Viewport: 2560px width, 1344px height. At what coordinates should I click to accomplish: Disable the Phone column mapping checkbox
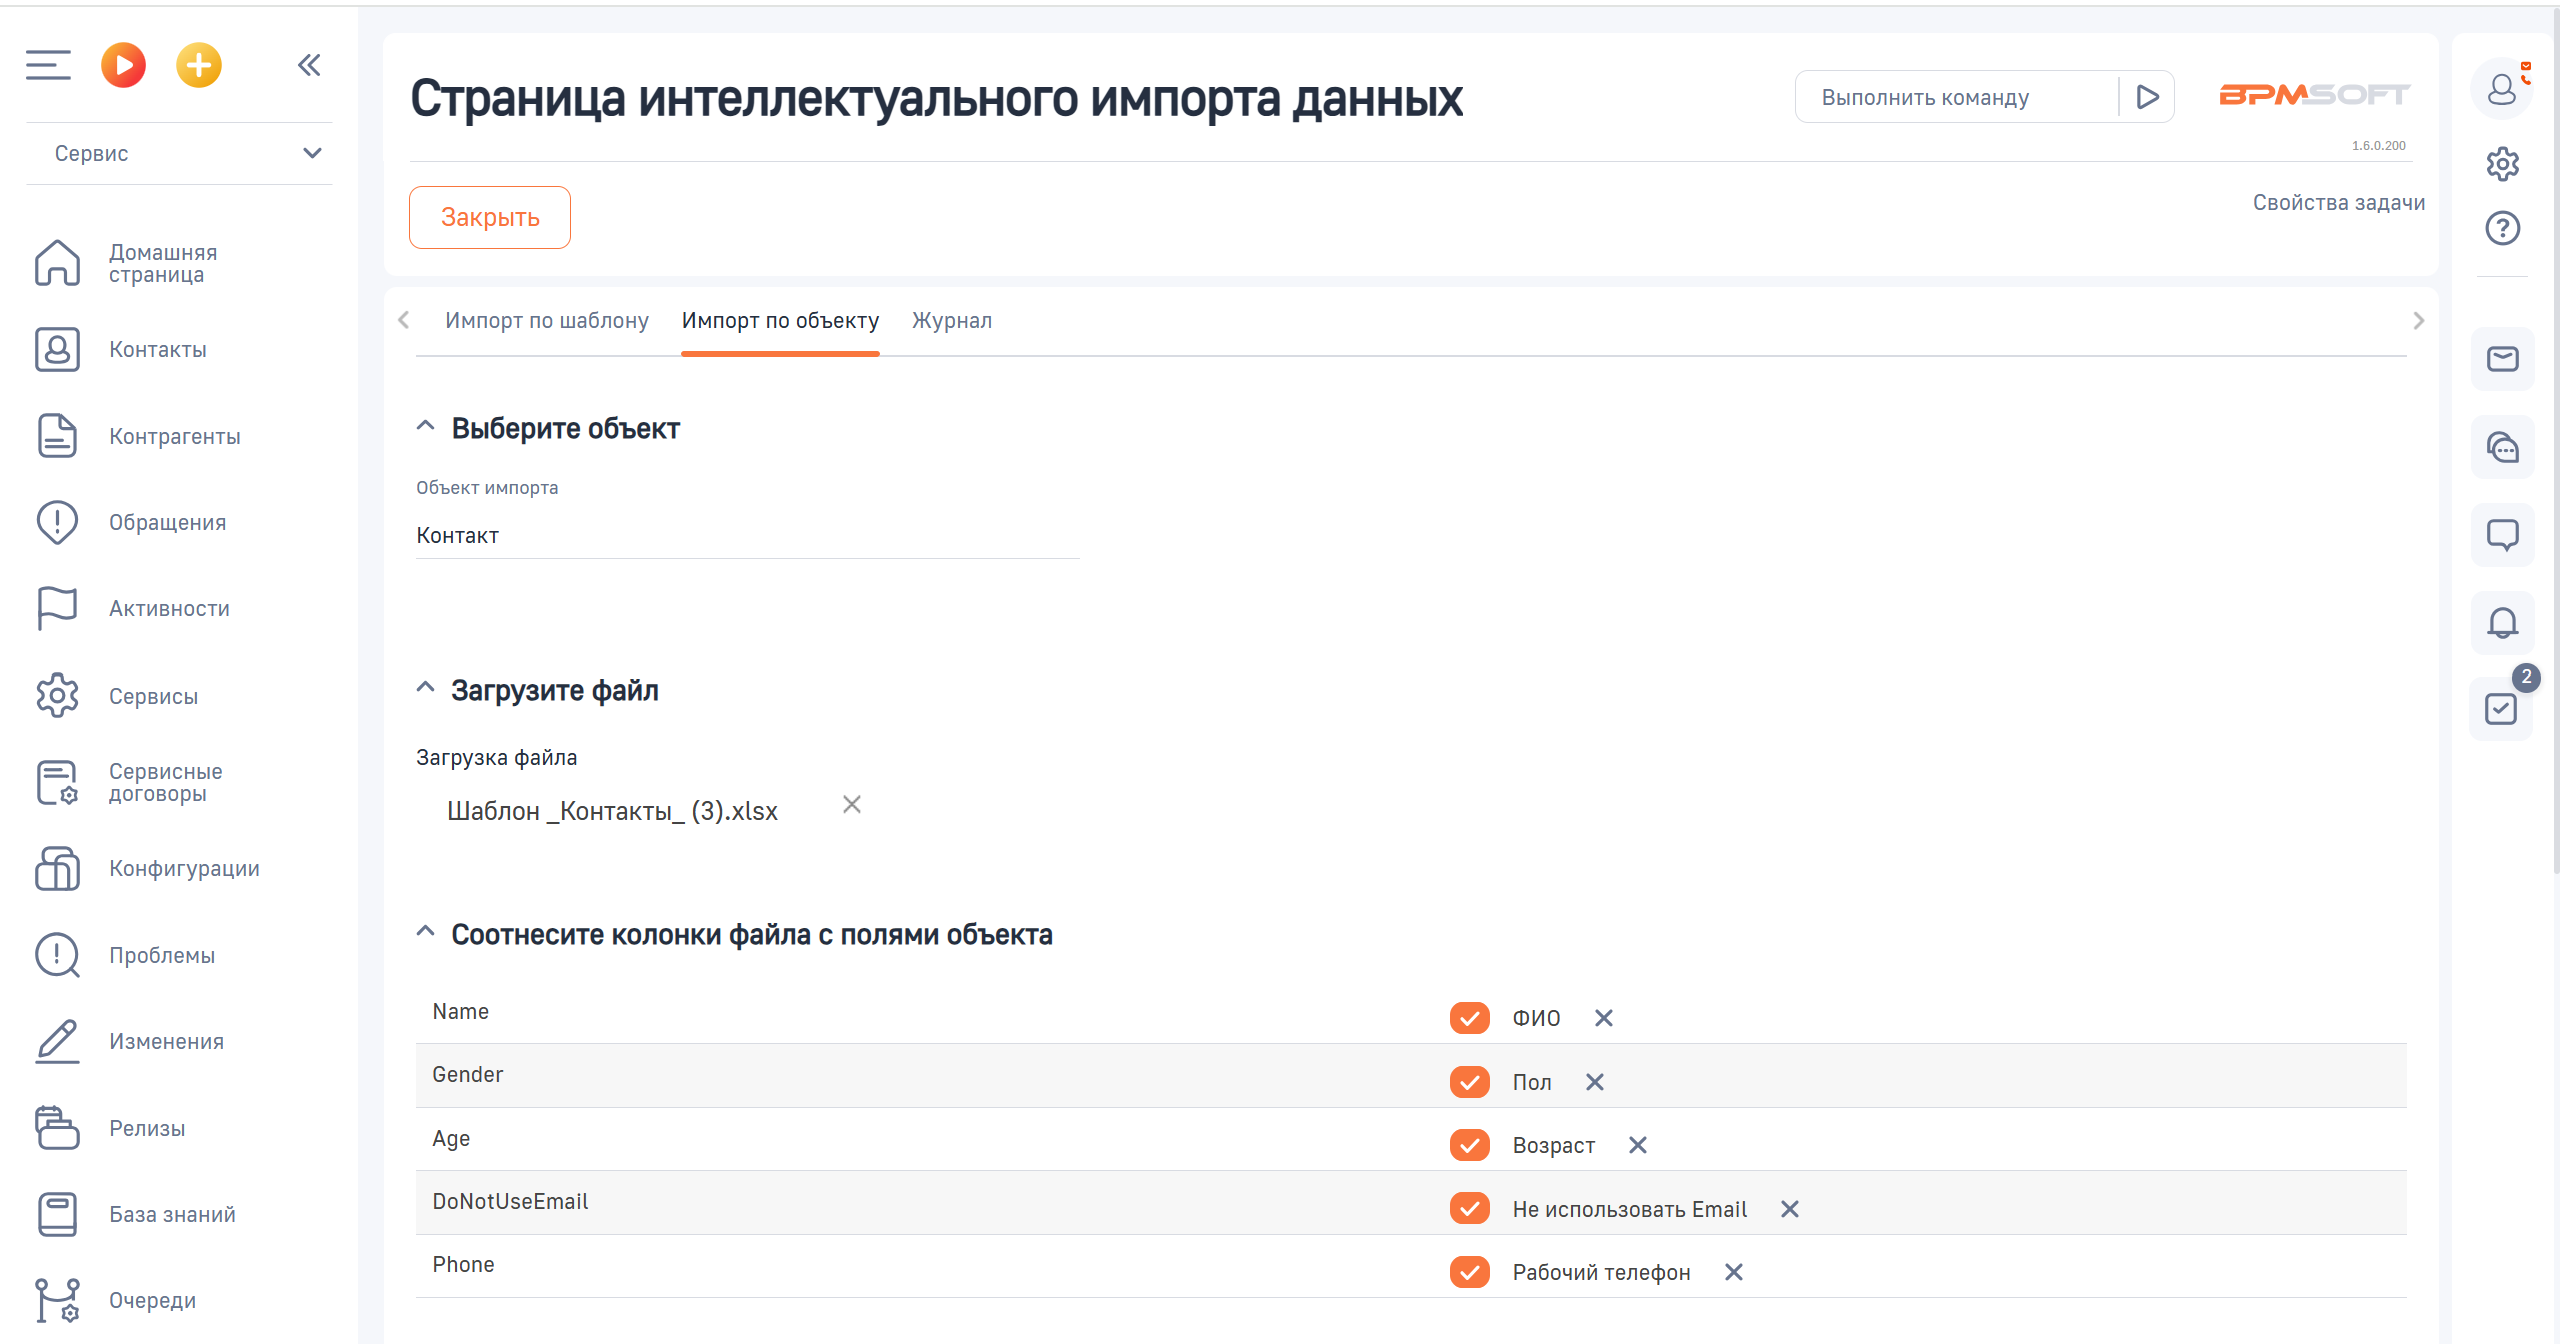[1469, 1272]
